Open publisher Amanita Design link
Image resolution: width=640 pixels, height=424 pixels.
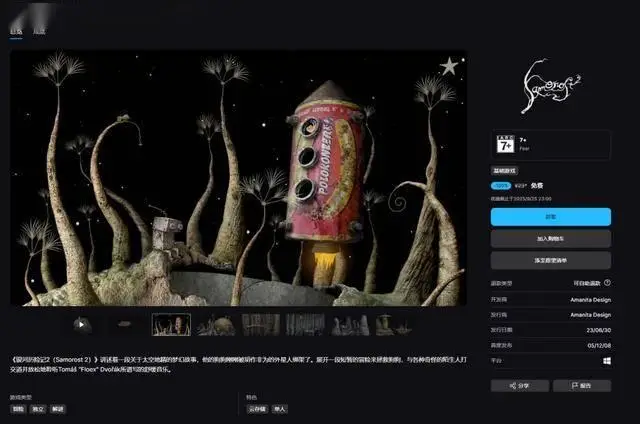591,315
